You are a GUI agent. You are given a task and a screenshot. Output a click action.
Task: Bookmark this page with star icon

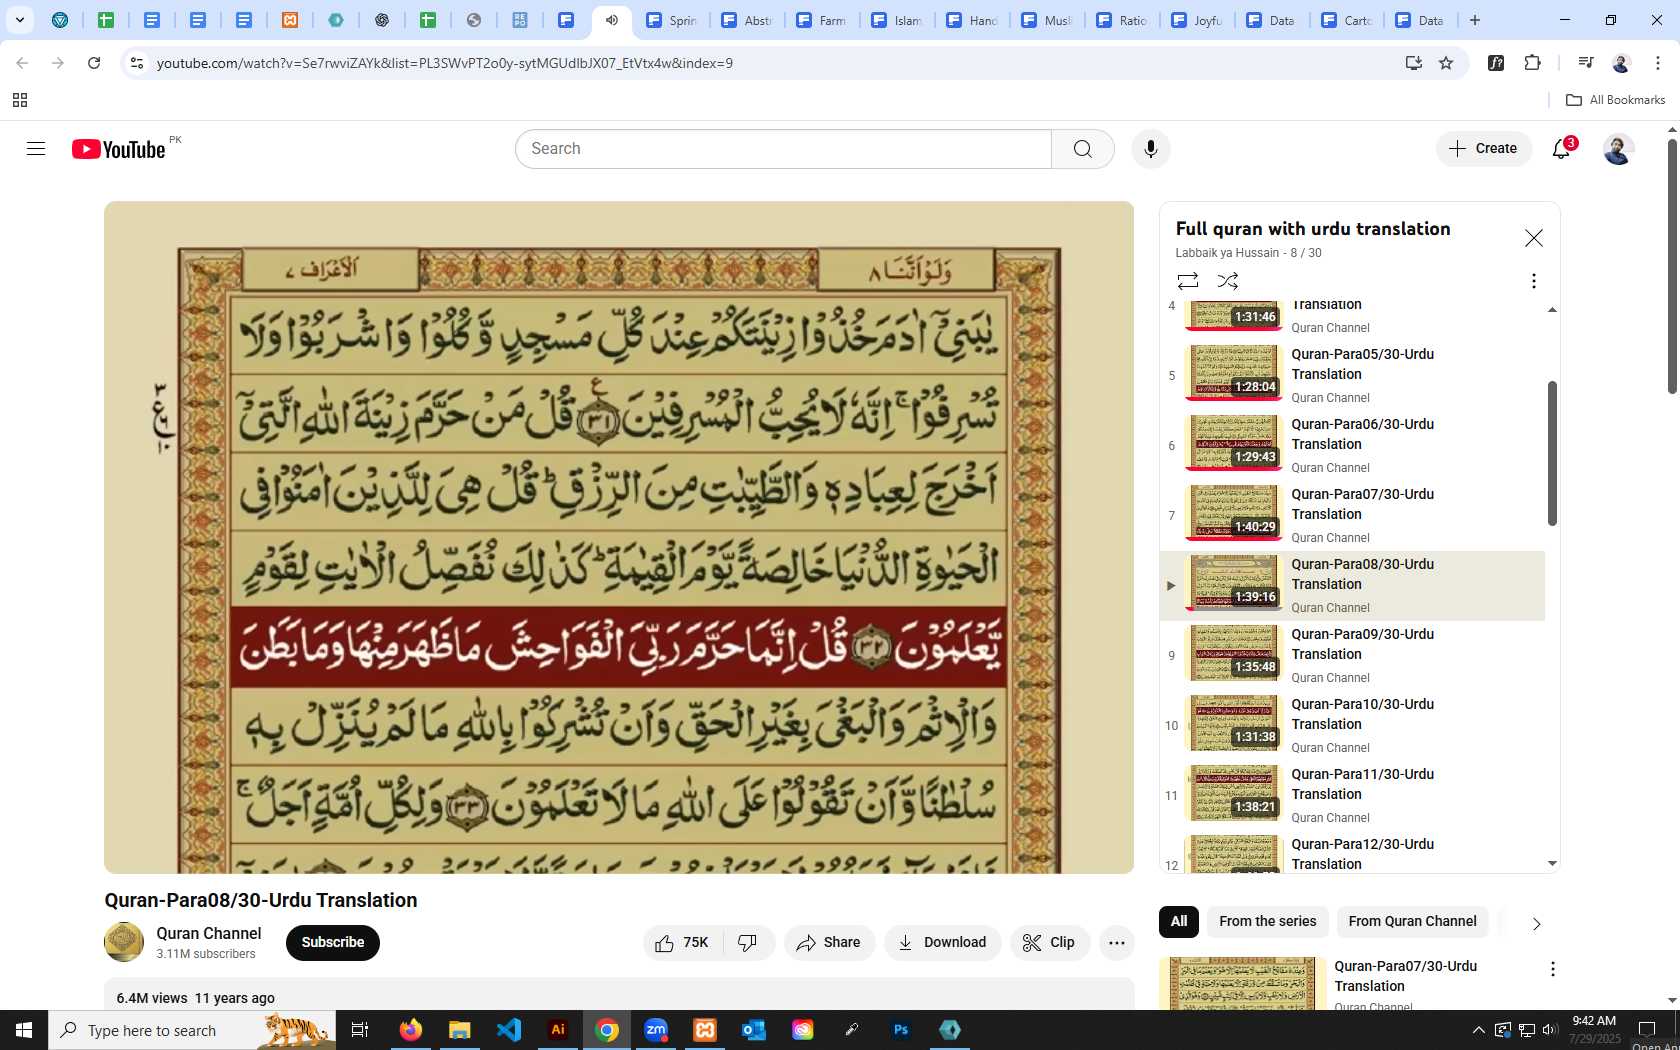pos(1446,63)
